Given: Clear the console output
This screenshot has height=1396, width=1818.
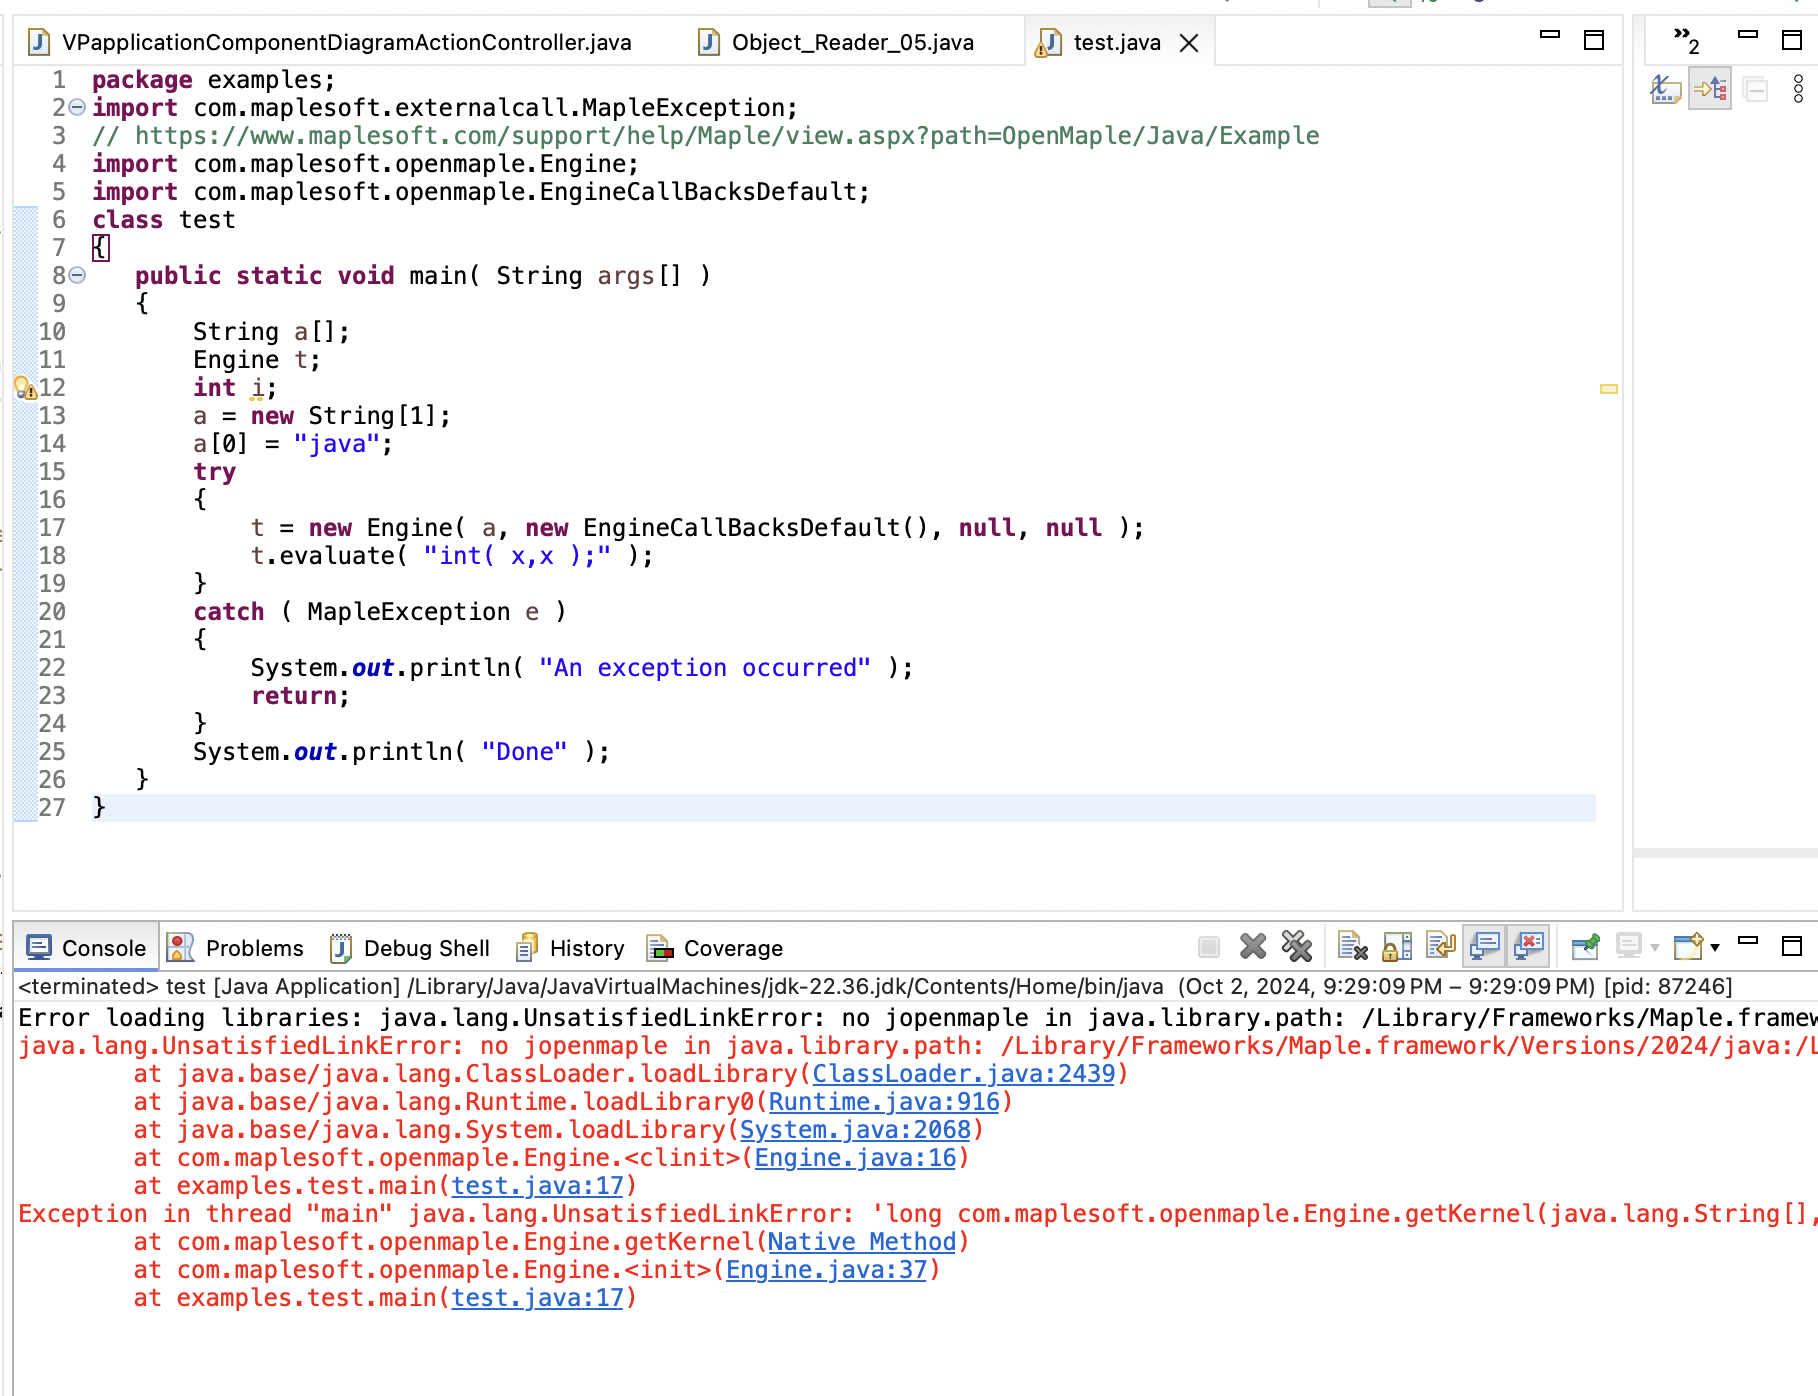Looking at the screenshot, I should coord(1353,946).
